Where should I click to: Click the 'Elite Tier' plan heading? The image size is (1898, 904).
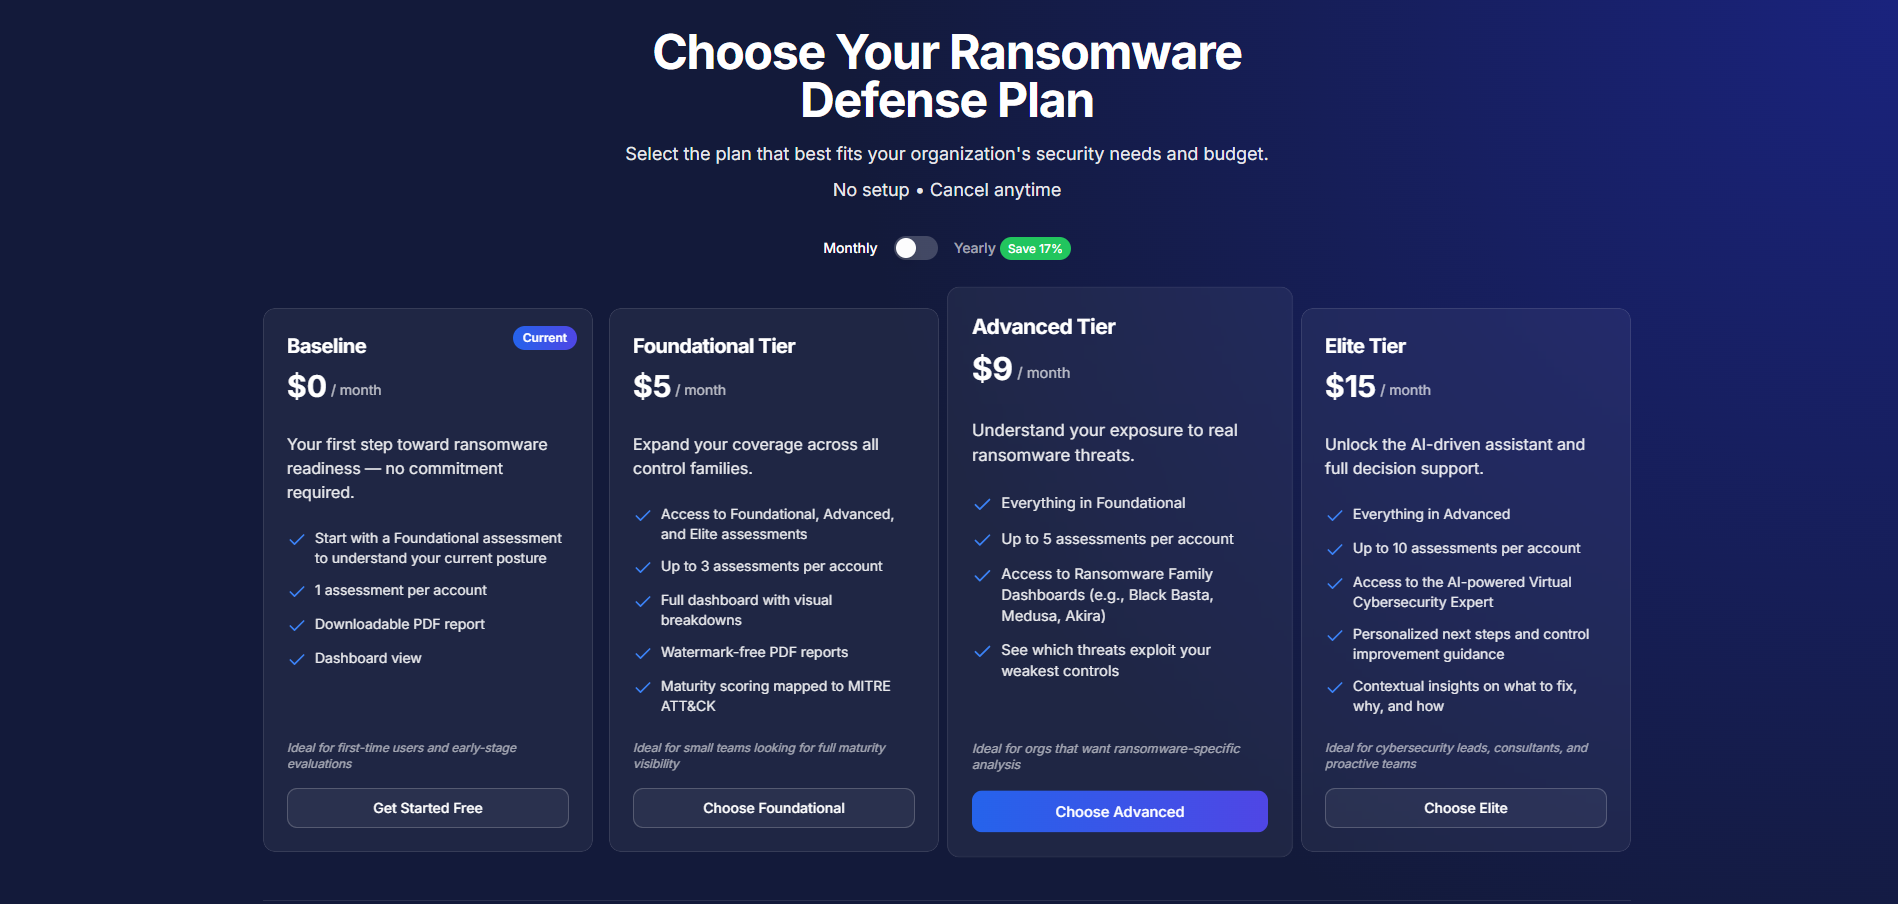click(1364, 345)
